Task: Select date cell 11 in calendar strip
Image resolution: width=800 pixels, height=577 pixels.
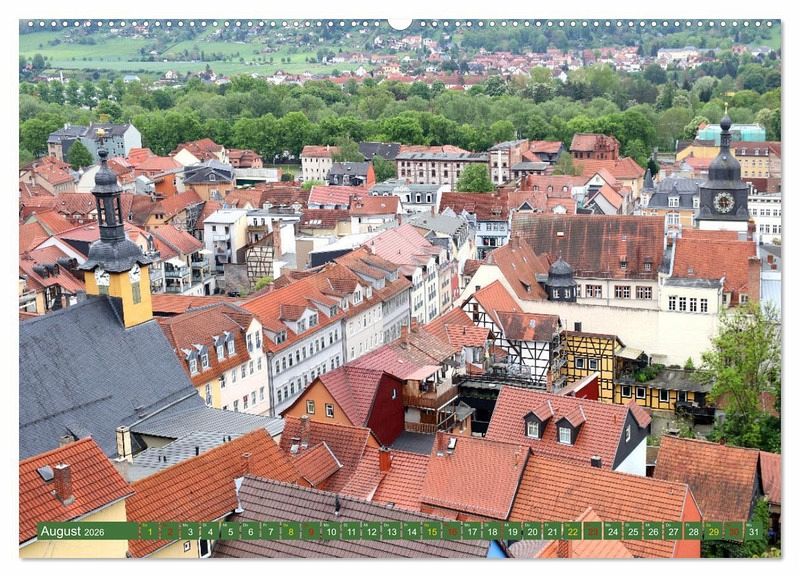Action: coord(351,531)
